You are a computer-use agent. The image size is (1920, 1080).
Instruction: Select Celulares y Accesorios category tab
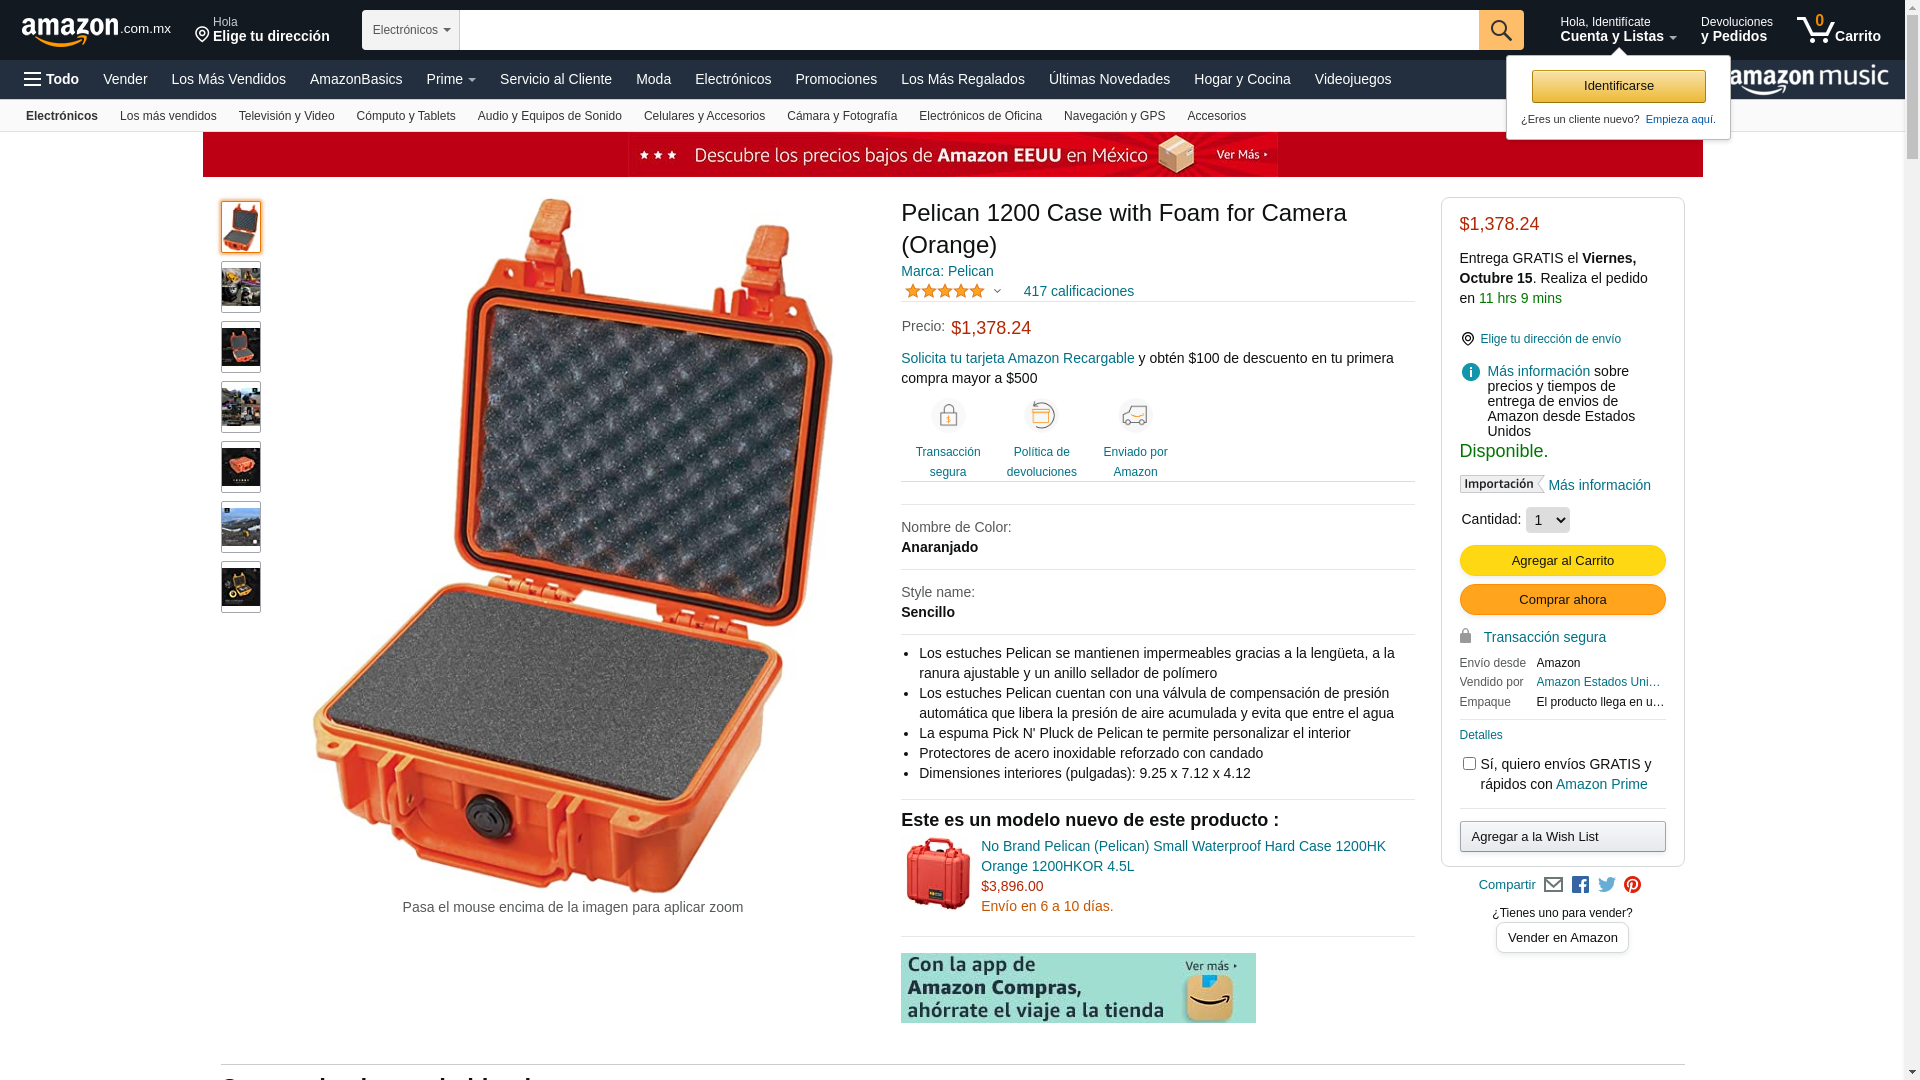(704, 116)
